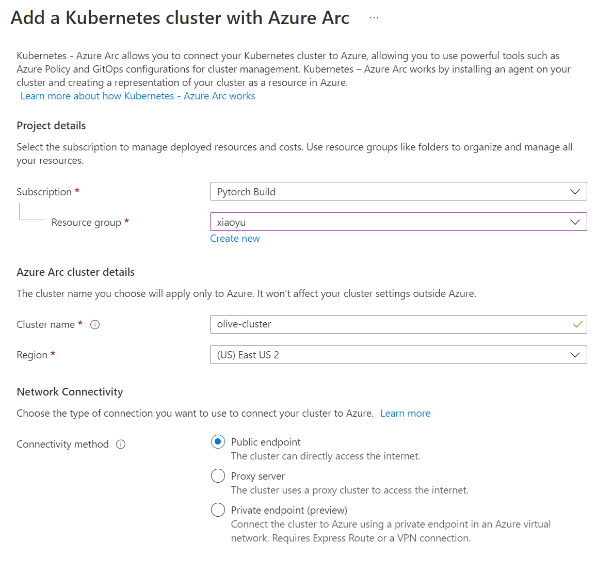Click the green checkmark in Cluster name field
The height and width of the screenshot is (564, 615).
[575, 325]
